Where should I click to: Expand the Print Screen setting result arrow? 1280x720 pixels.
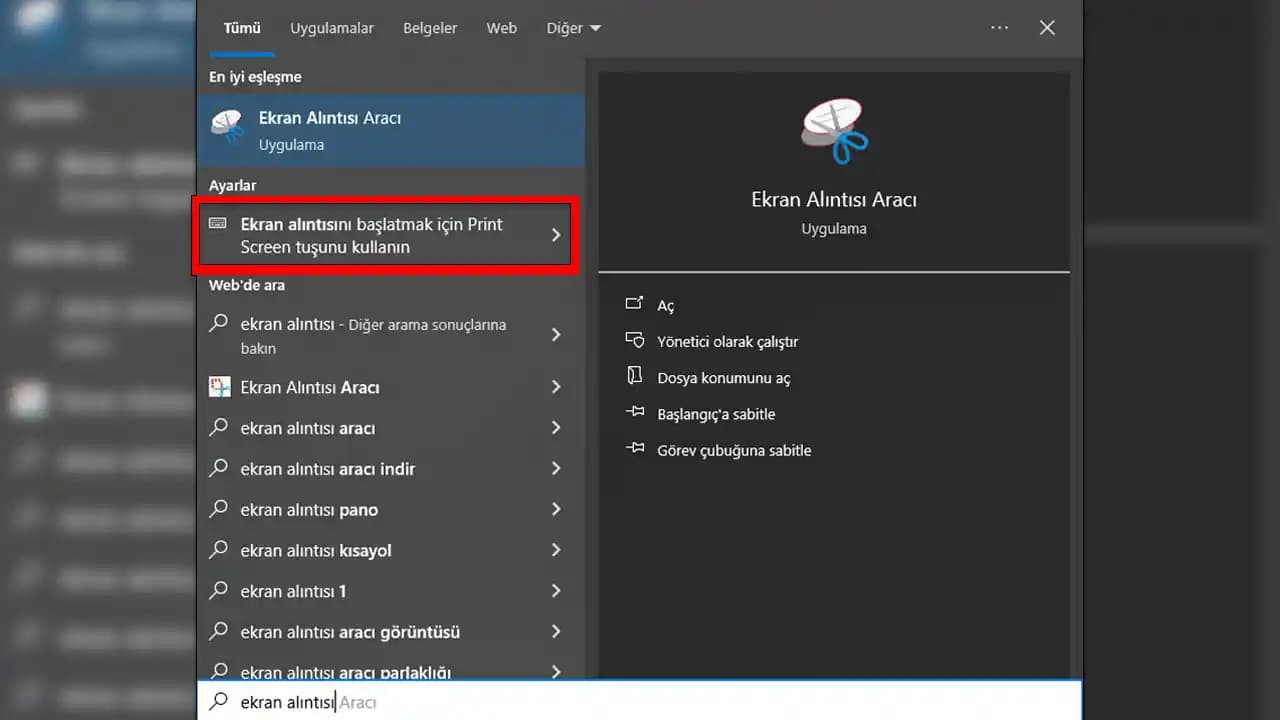pyautogui.click(x=556, y=235)
